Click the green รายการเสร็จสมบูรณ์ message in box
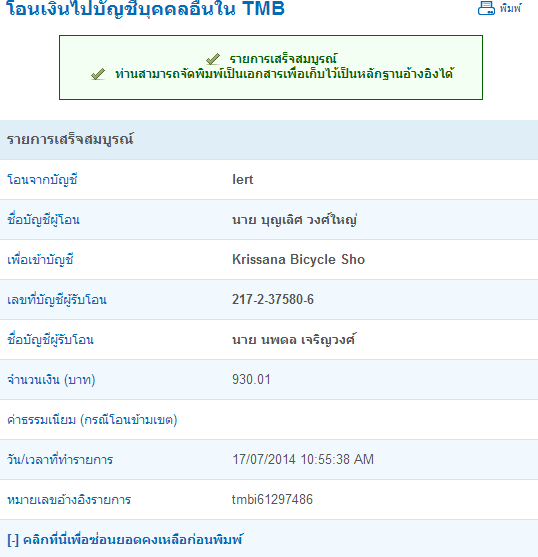Image resolution: width=538 pixels, height=557 pixels. click(x=283, y=58)
